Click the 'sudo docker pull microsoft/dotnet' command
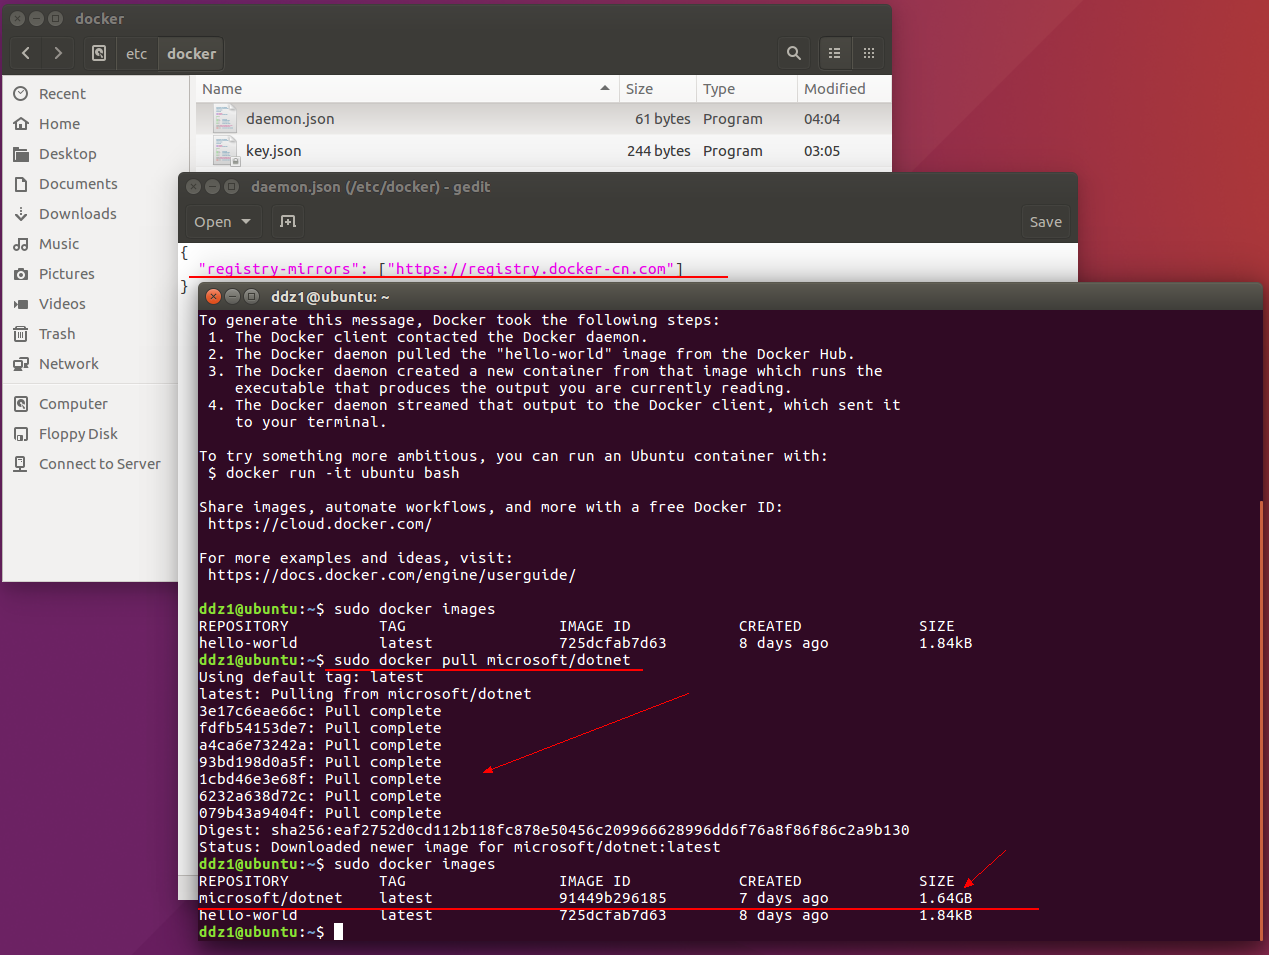Screen dimensions: 1269x955 [482, 660]
